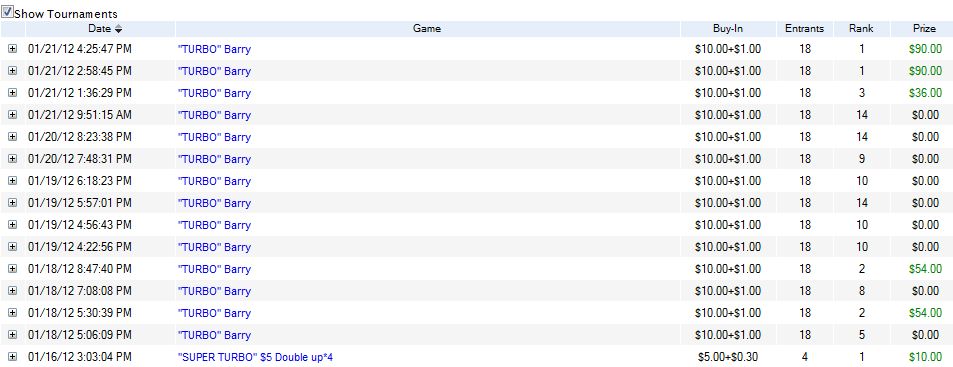Select the $10.00 prize cell
The image size is (953, 367).
[x=925, y=357]
